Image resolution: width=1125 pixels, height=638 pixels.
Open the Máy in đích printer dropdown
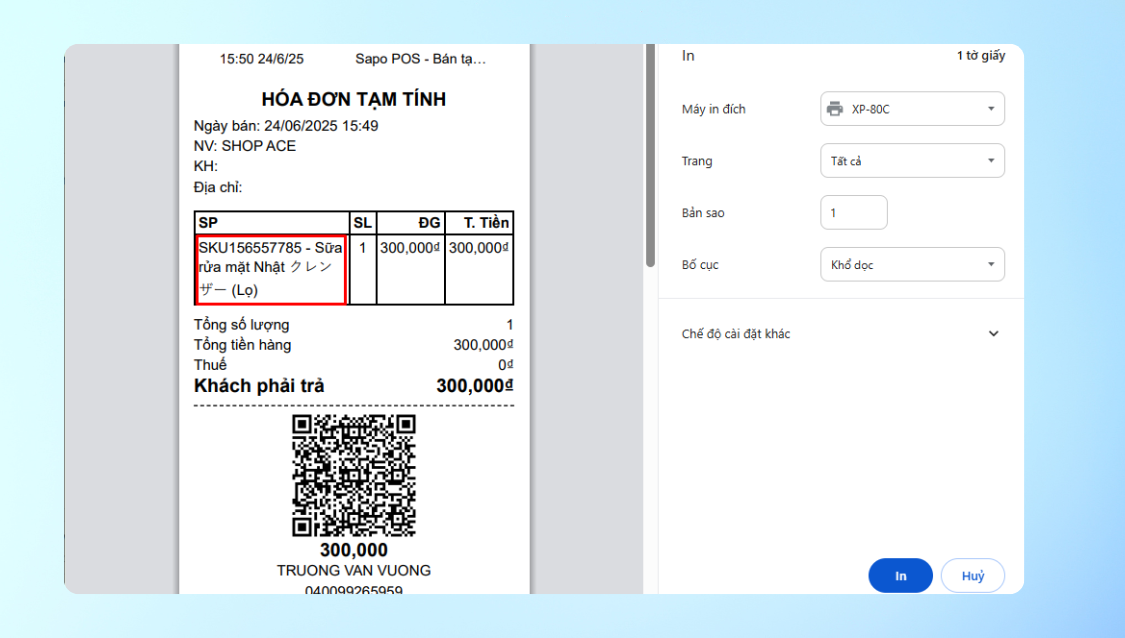[x=912, y=109]
